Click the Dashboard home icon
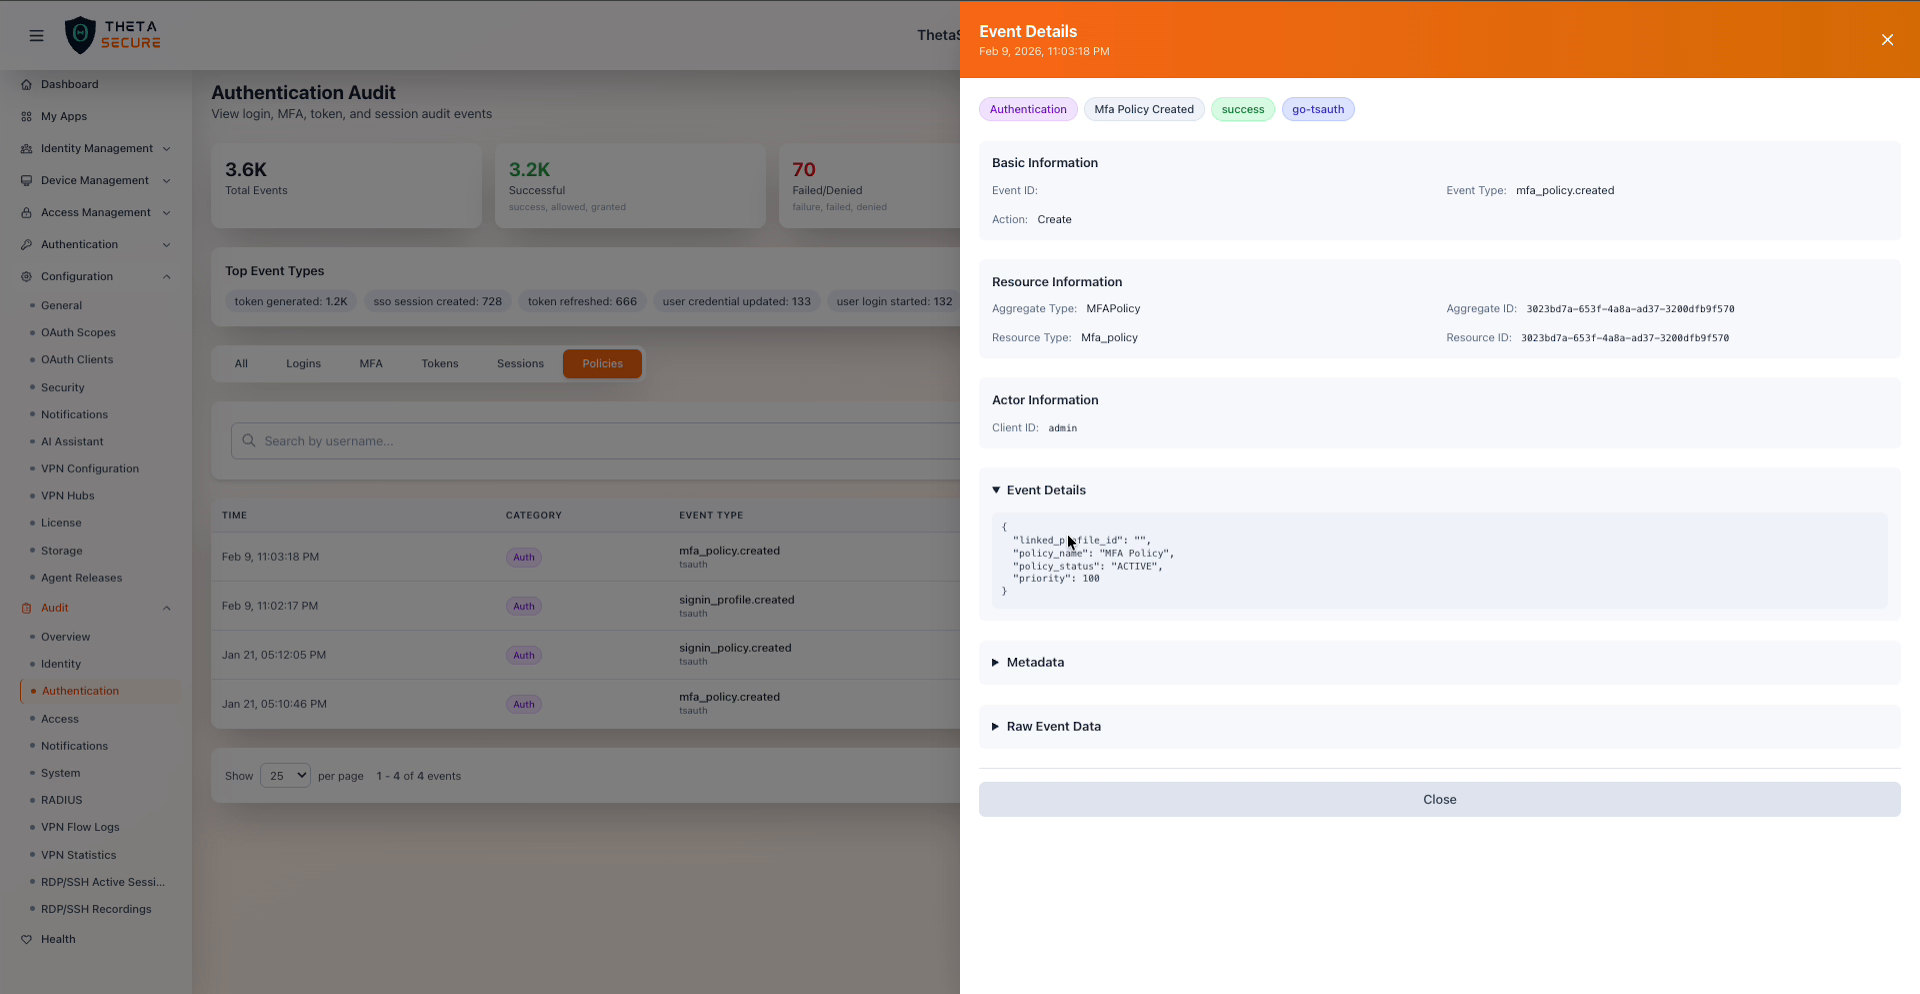 (x=27, y=85)
